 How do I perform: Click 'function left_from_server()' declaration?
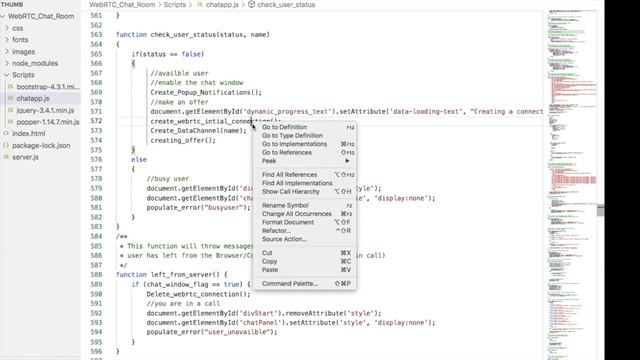171,275
